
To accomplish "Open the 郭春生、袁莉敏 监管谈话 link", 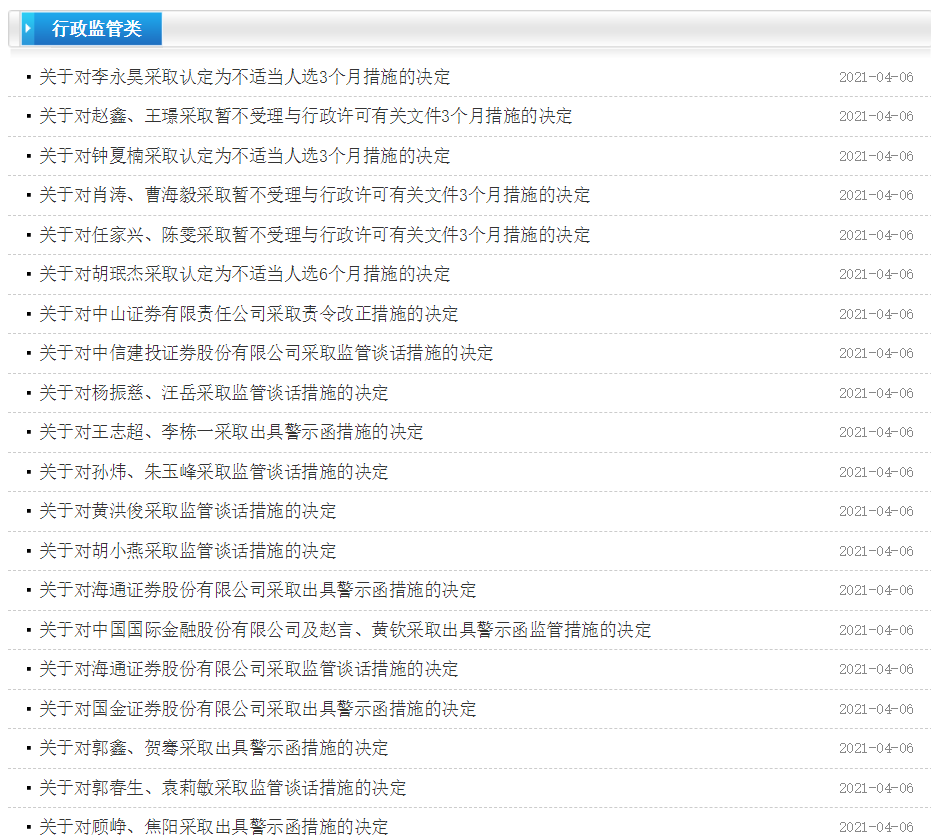I will (222, 788).
